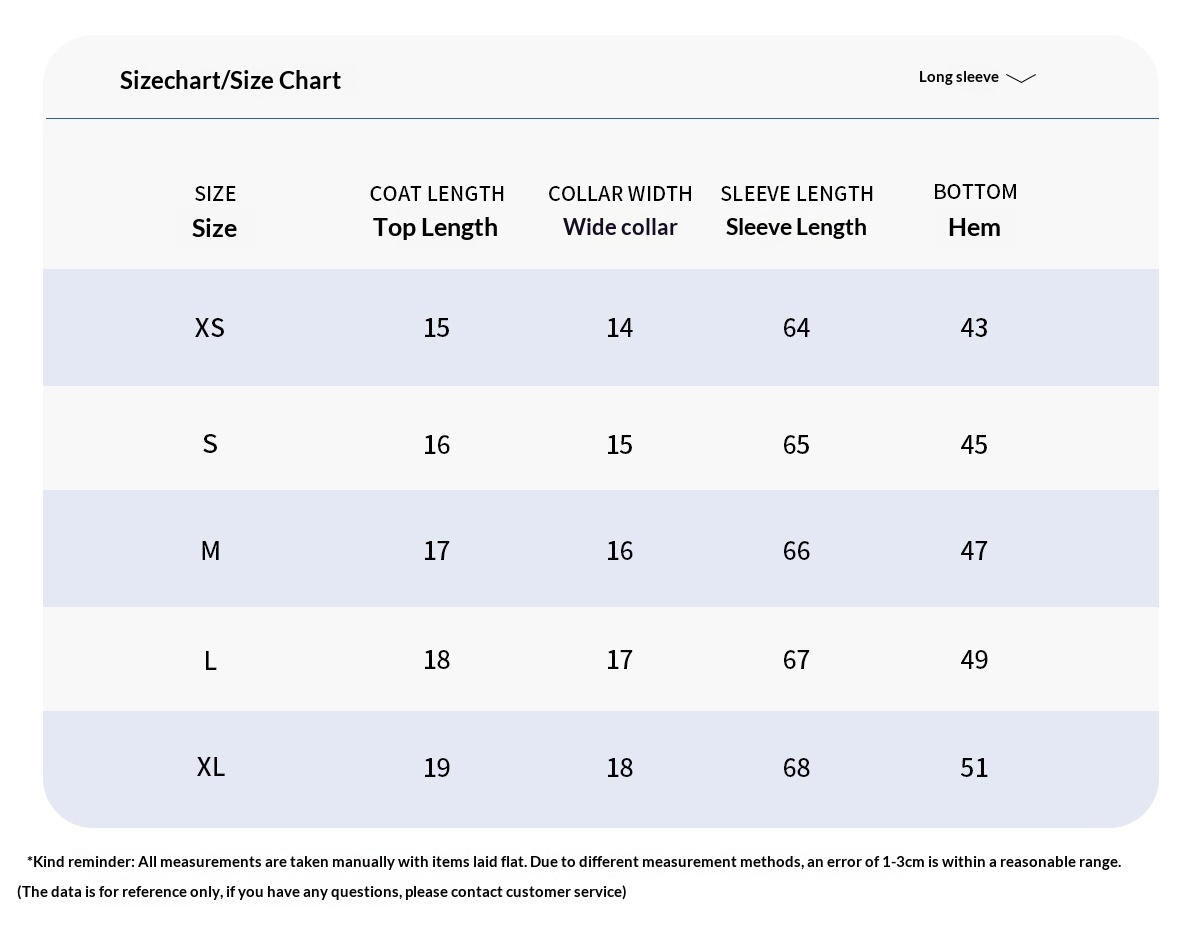Viewport: 1200px width, 950px height.
Task: Select the BOTTOM Hem column header
Action: pos(975,210)
